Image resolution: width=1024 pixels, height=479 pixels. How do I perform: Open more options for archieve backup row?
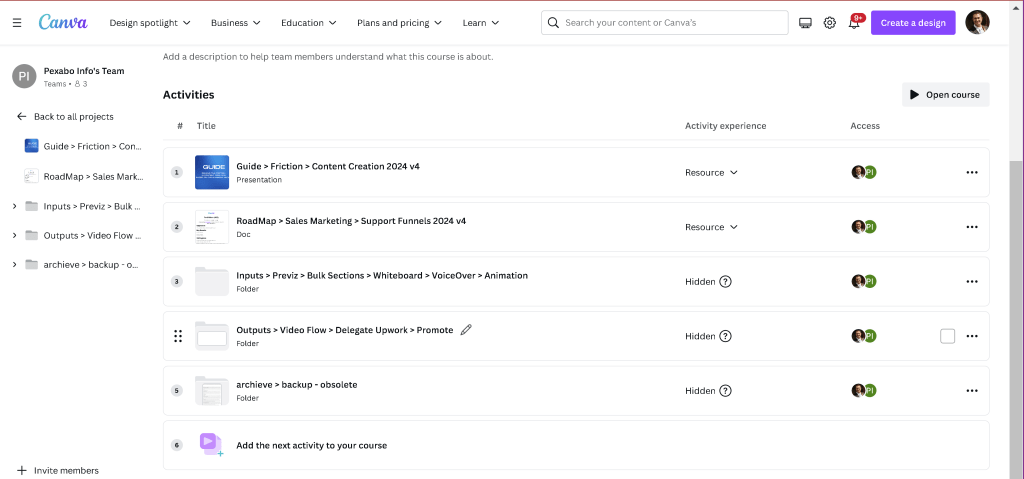pos(972,391)
